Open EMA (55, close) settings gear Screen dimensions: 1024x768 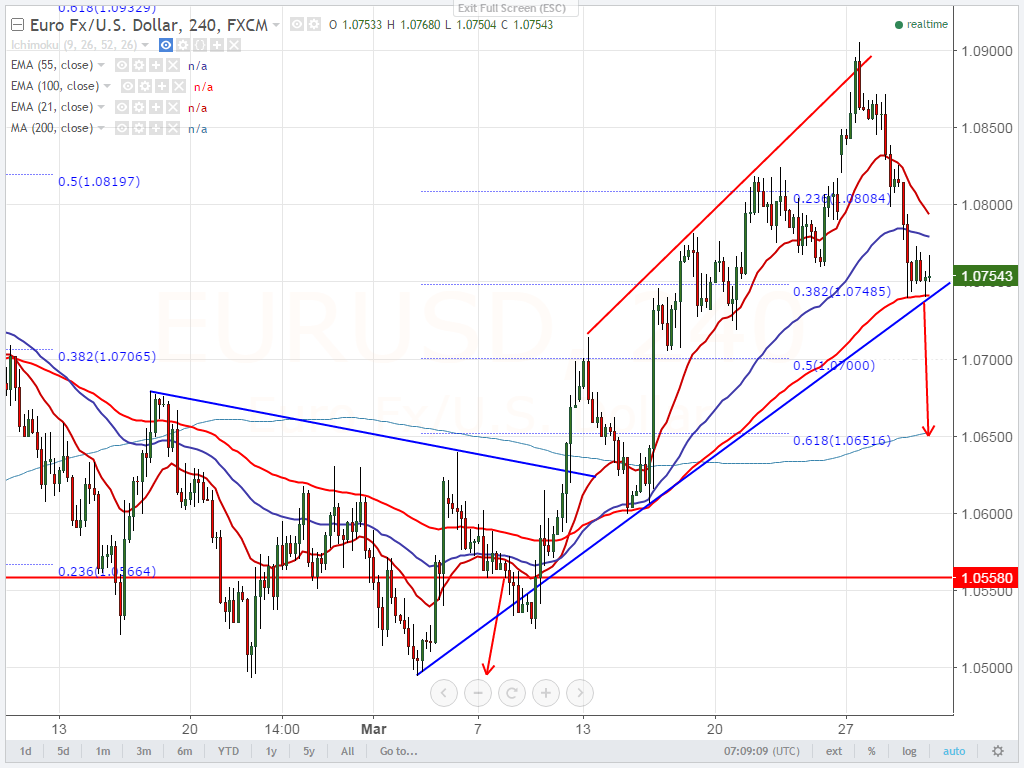[x=138, y=65]
